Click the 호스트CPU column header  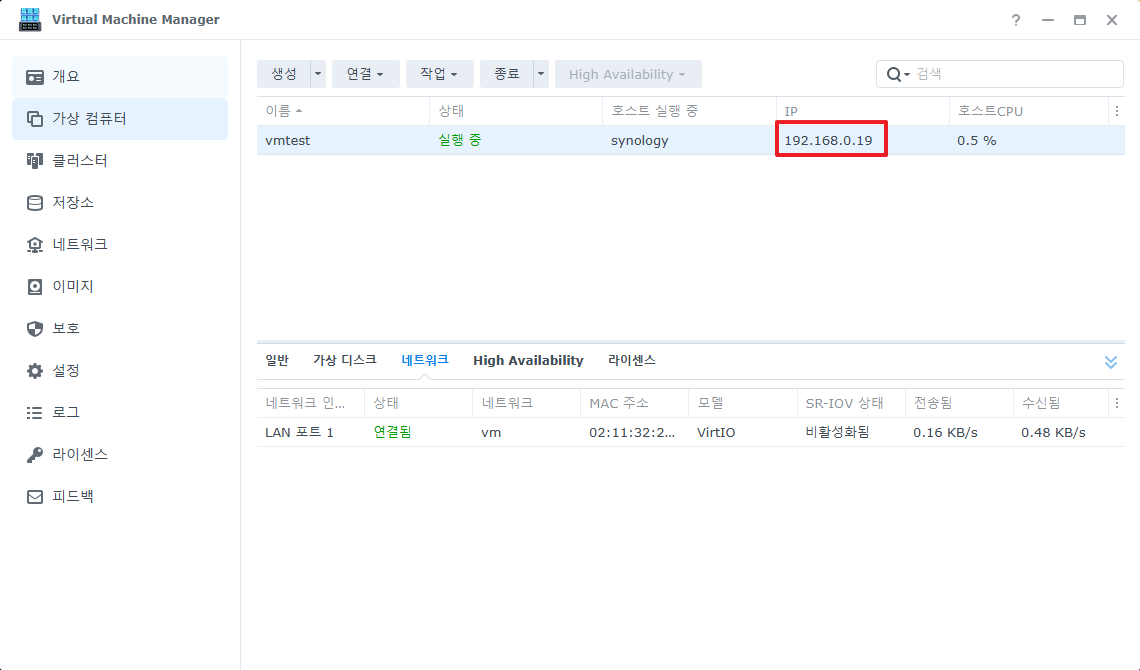coord(1029,111)
